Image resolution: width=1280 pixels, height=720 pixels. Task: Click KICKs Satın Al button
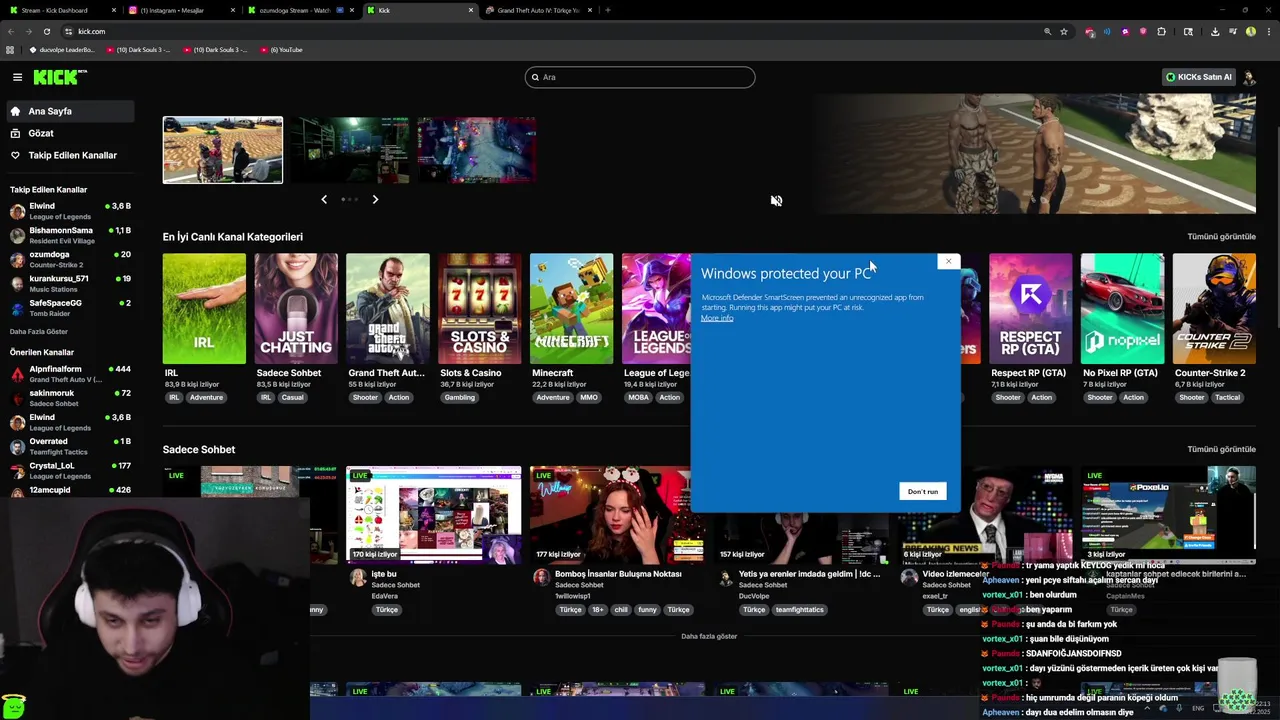click(x=1198, y=77)
